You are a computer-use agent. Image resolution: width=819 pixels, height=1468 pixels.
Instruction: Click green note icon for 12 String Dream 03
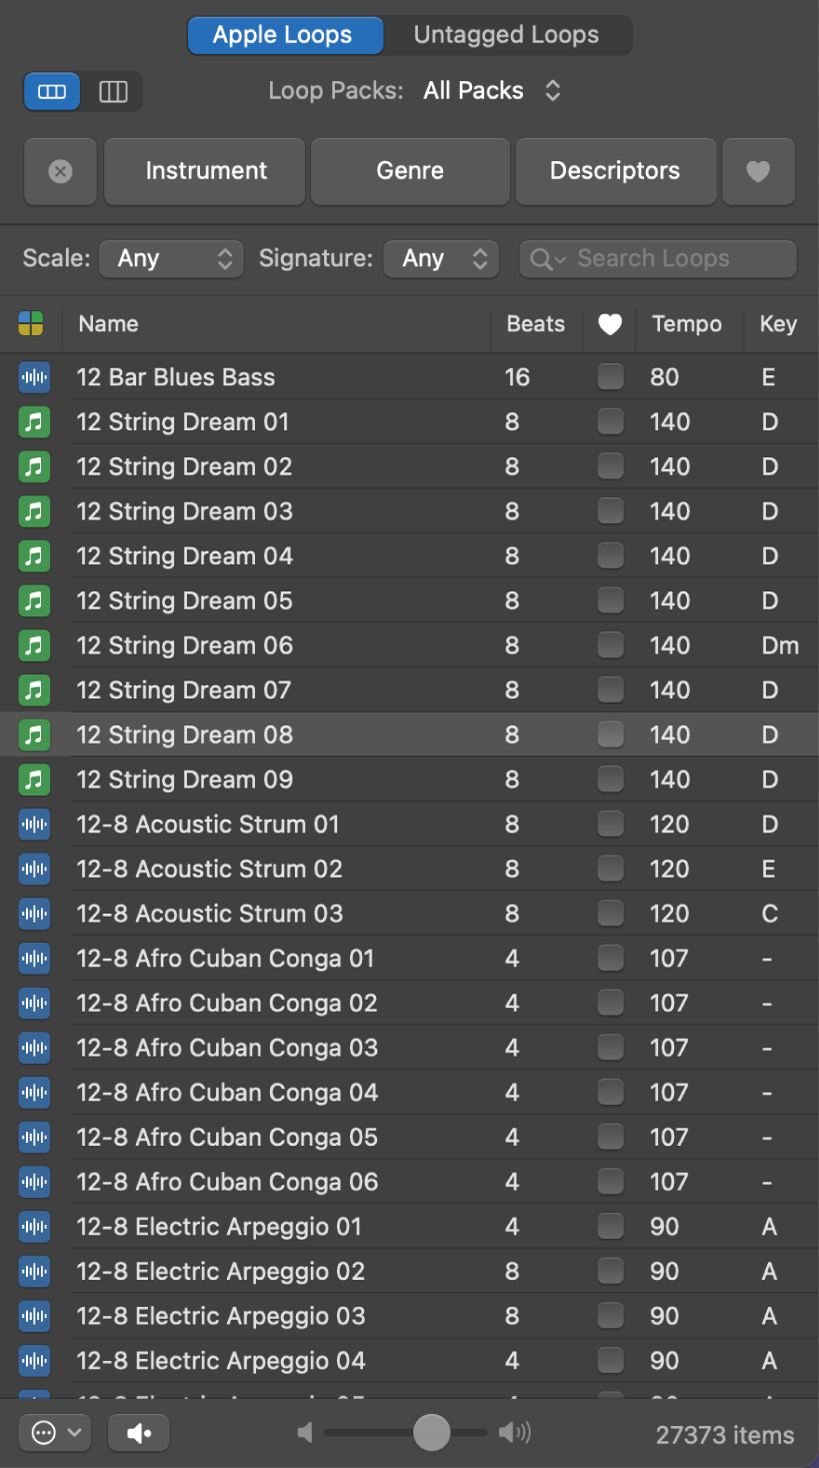tap(34, 511)
